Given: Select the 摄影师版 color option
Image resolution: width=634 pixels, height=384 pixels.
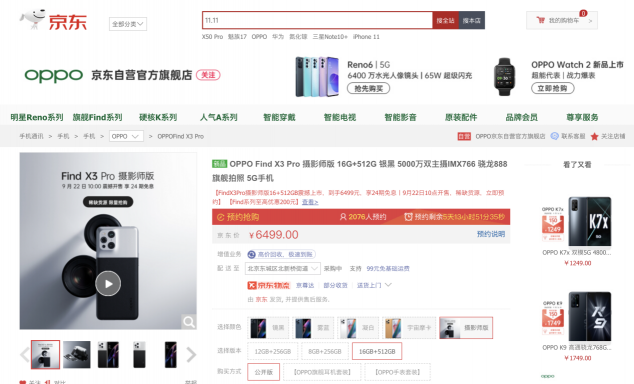Looking at the screenshot, I should [x=466, y=328].
